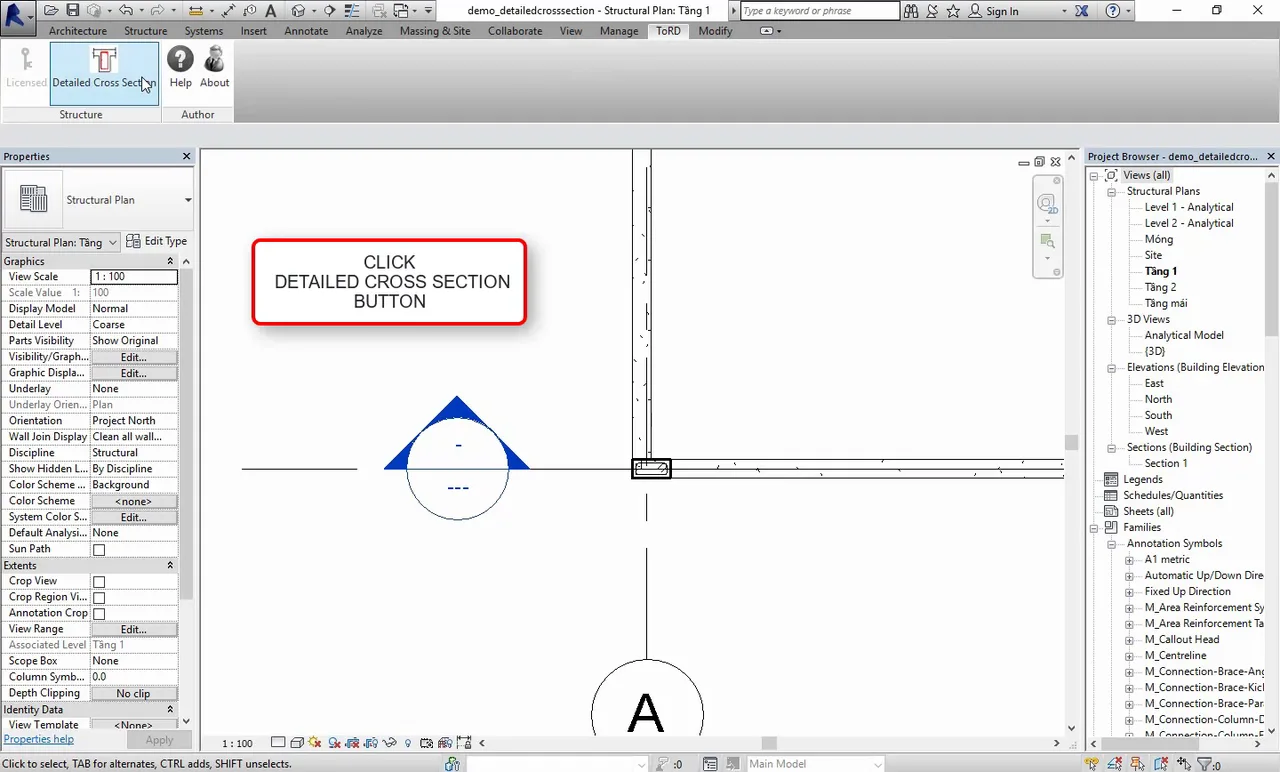Open the Favorites star icon
The width and height of the screenshot is (1280, 772).
[x=953, y=11]
